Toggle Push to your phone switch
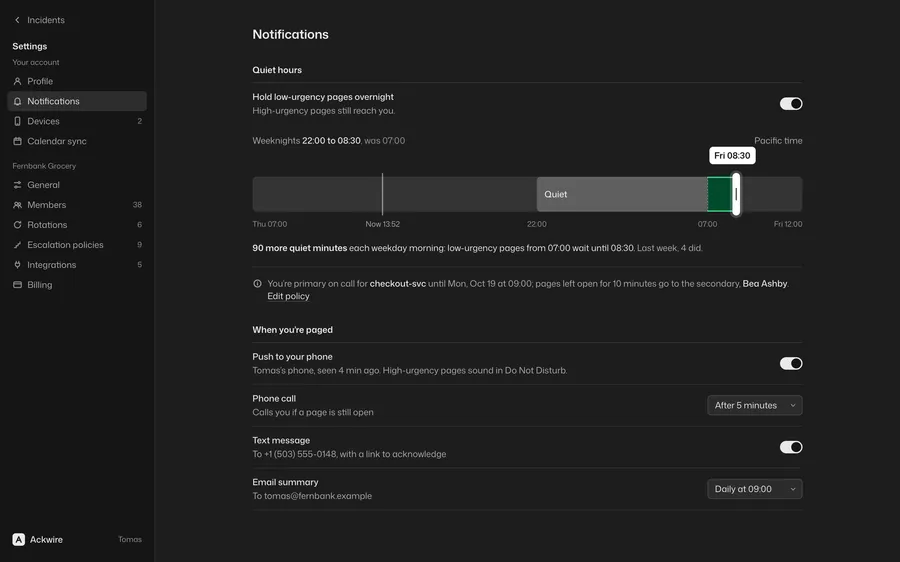The height and width of the screenshot is (562, 900). click(x=790, y=363)
